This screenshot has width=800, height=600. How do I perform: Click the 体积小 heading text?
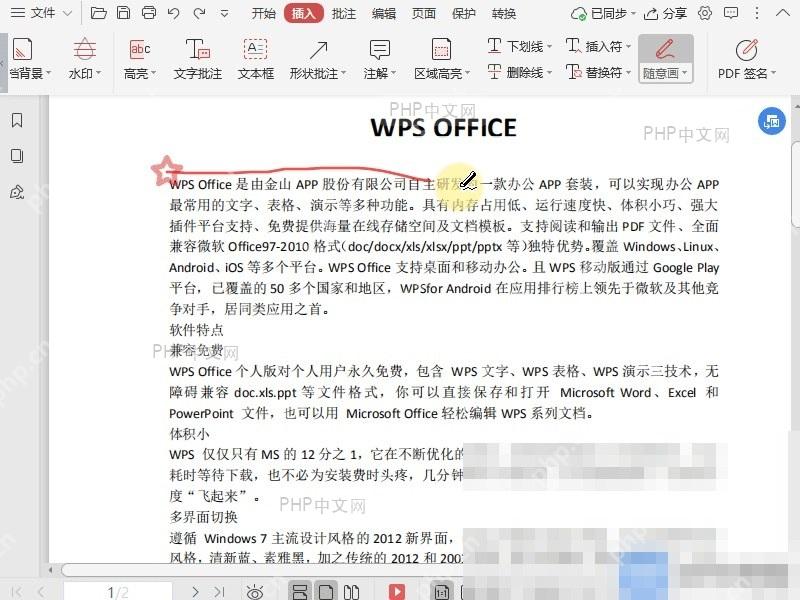point(189,434)
